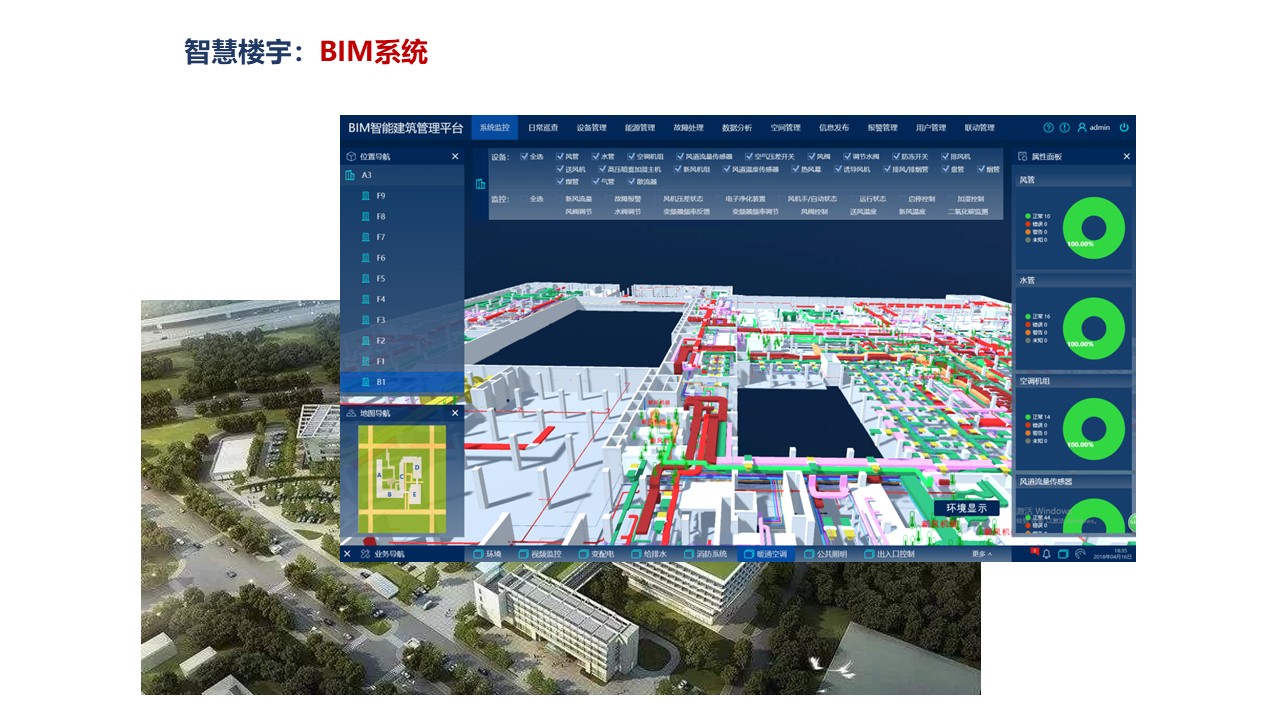
Task: Click the floor icon next to F9
Action: tap(366, 196)
